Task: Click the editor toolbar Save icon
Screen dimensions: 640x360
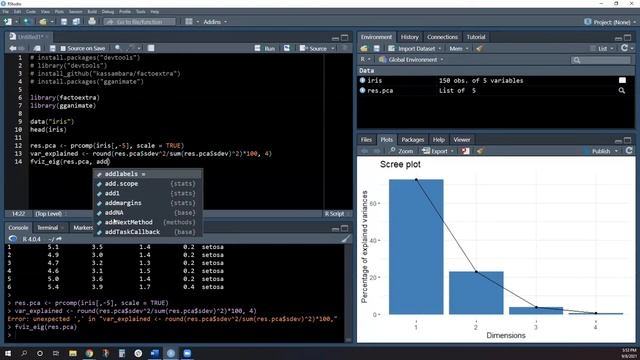Action: pos(52,48)
